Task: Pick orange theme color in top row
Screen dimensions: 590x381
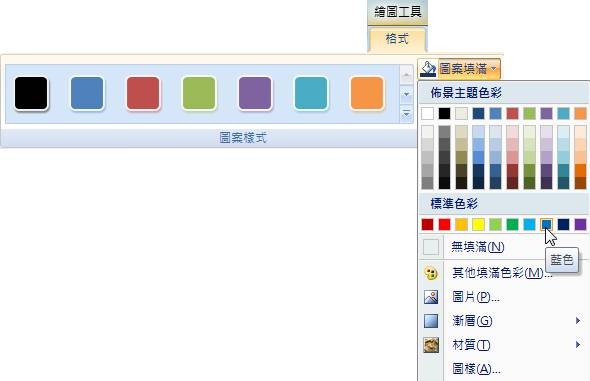Action: [x=581, y=113]
